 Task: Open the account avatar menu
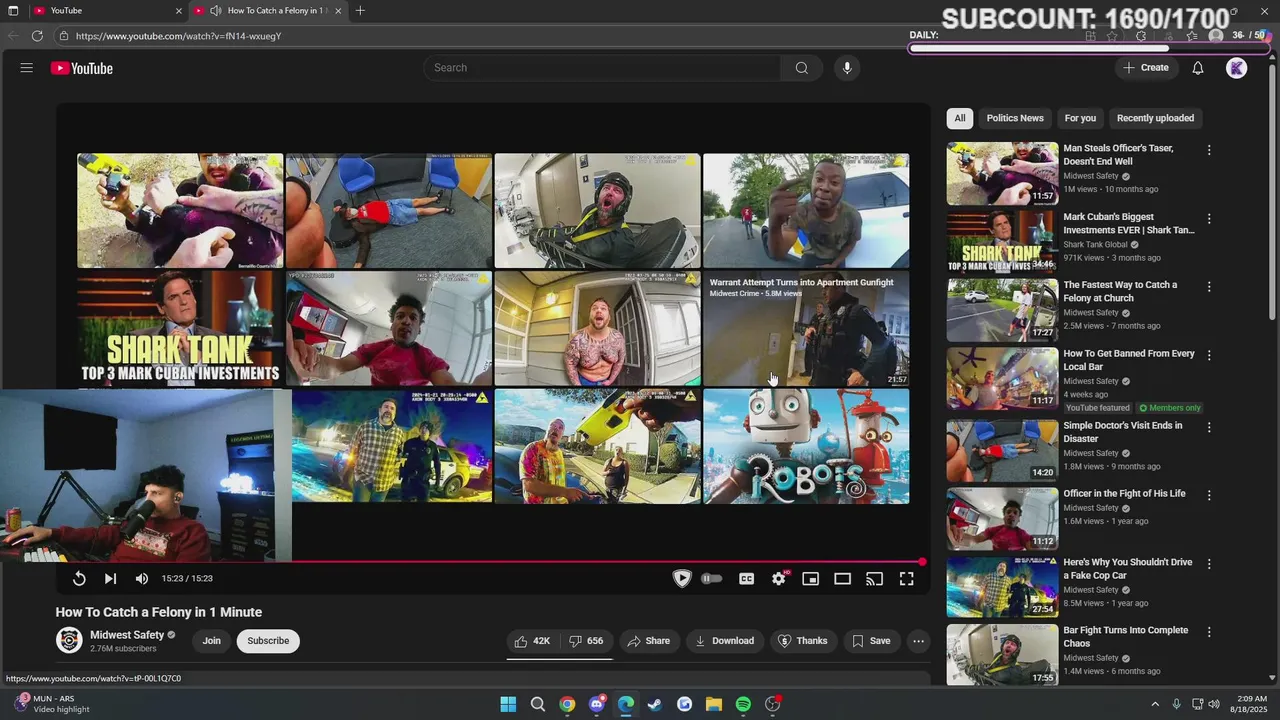(1237, 68)
